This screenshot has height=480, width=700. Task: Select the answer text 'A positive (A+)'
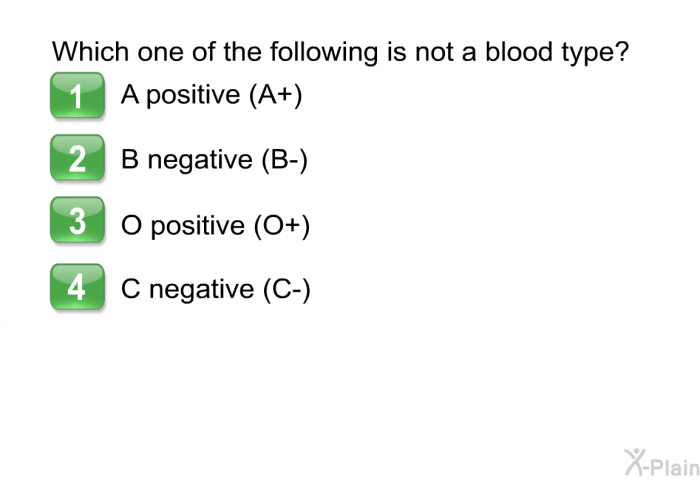click(211, 95)
